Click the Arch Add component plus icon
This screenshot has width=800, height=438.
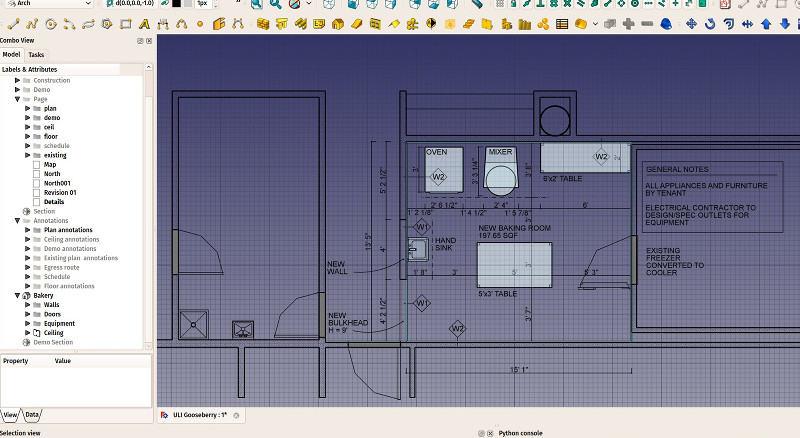point(629,24)
